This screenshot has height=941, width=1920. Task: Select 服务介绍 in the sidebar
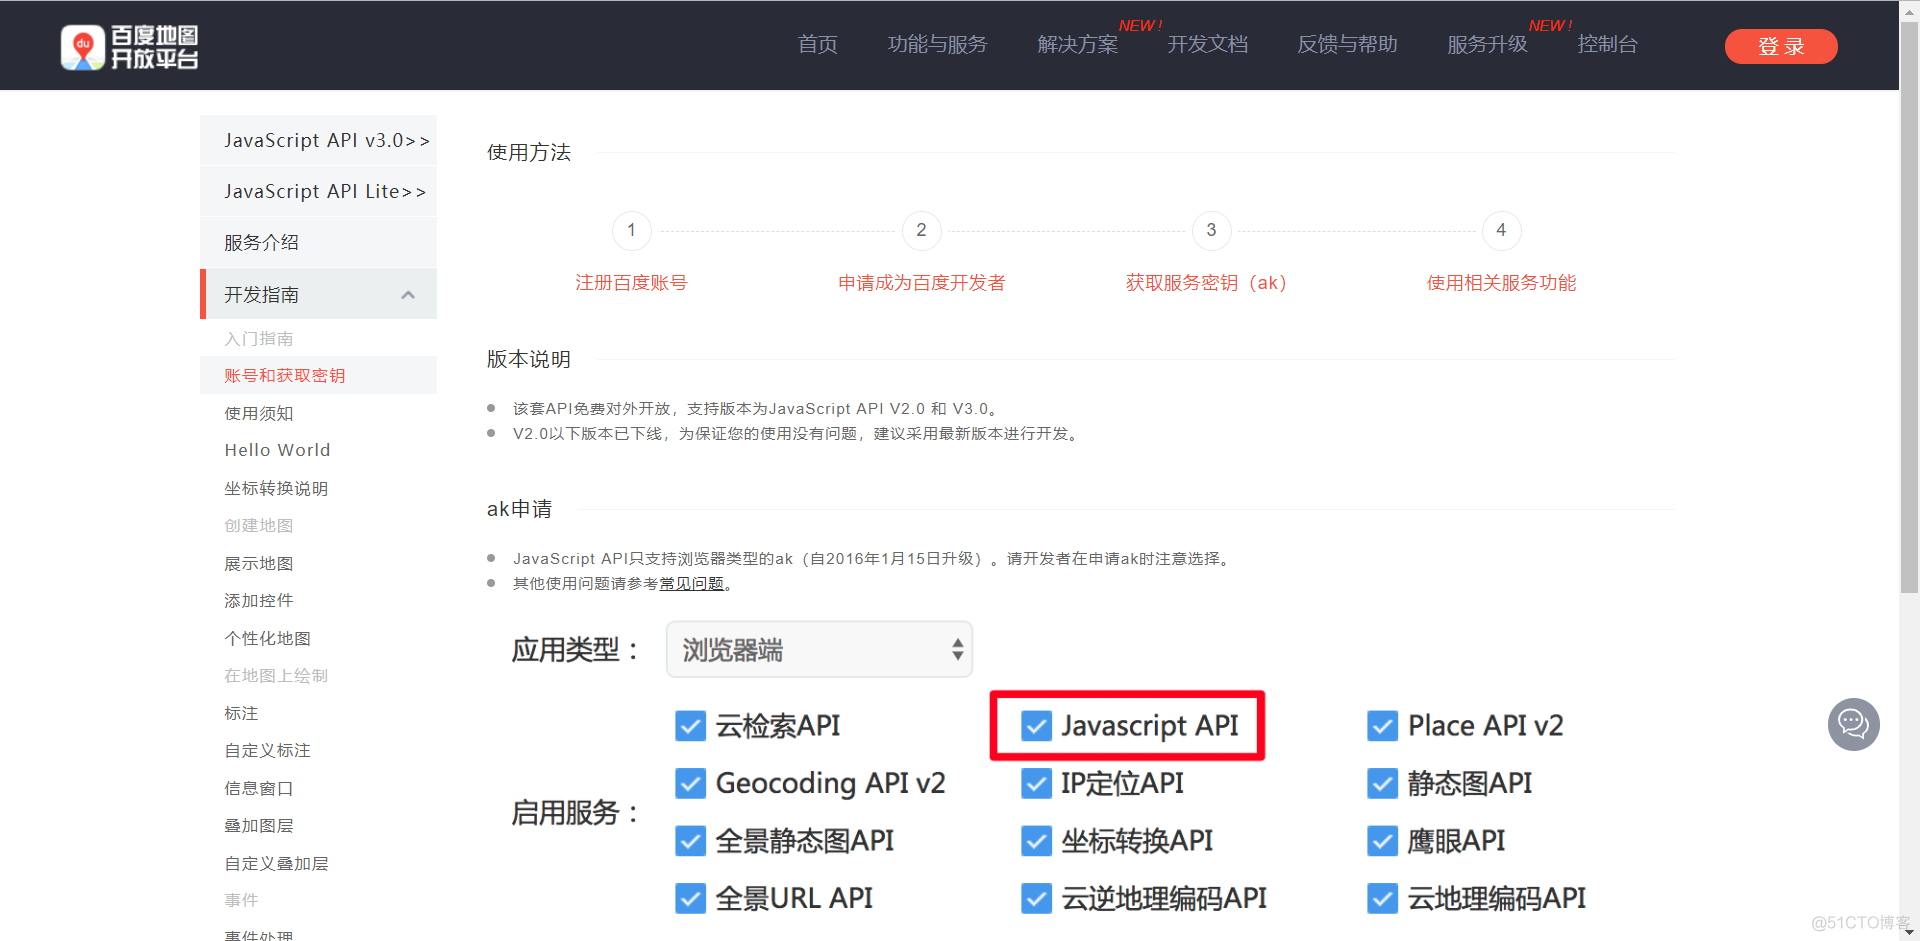(x=318, y=242)
